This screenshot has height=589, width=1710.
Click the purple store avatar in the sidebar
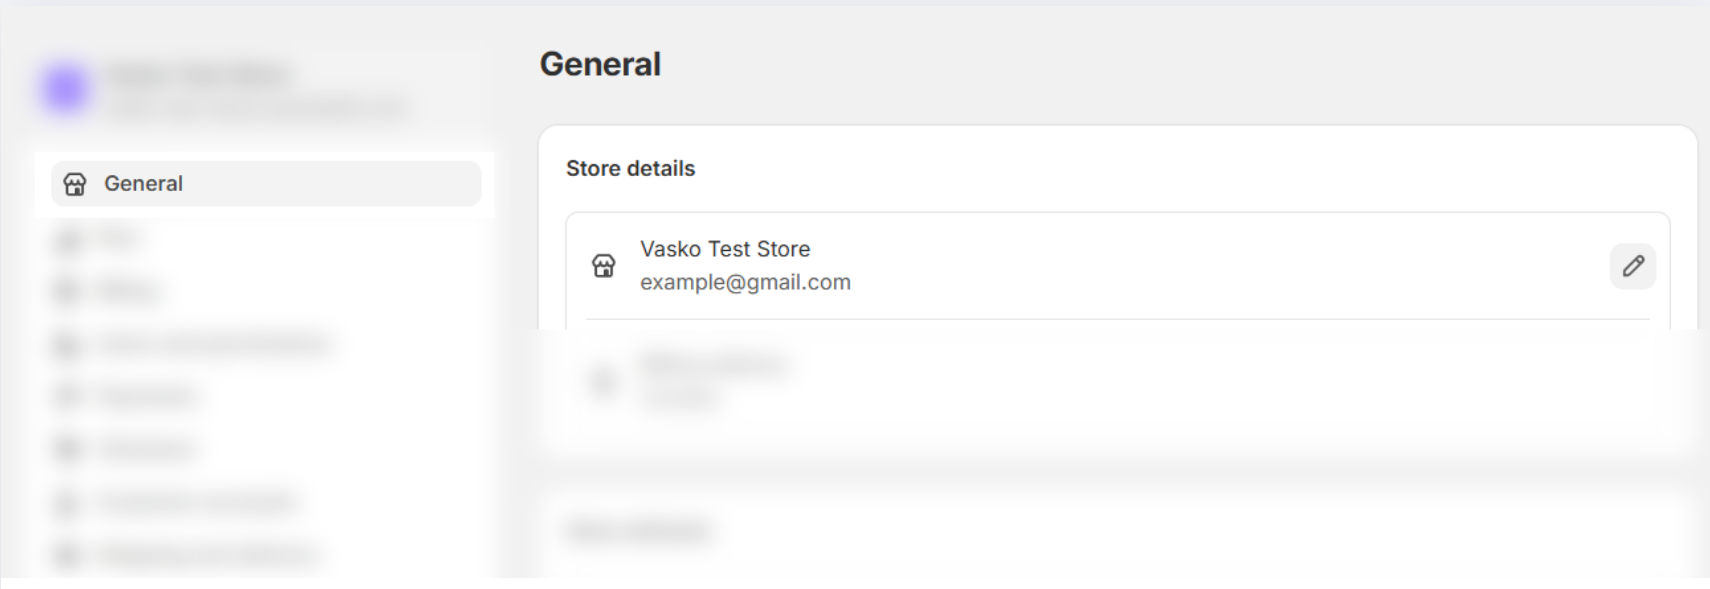tap(66, 90)
